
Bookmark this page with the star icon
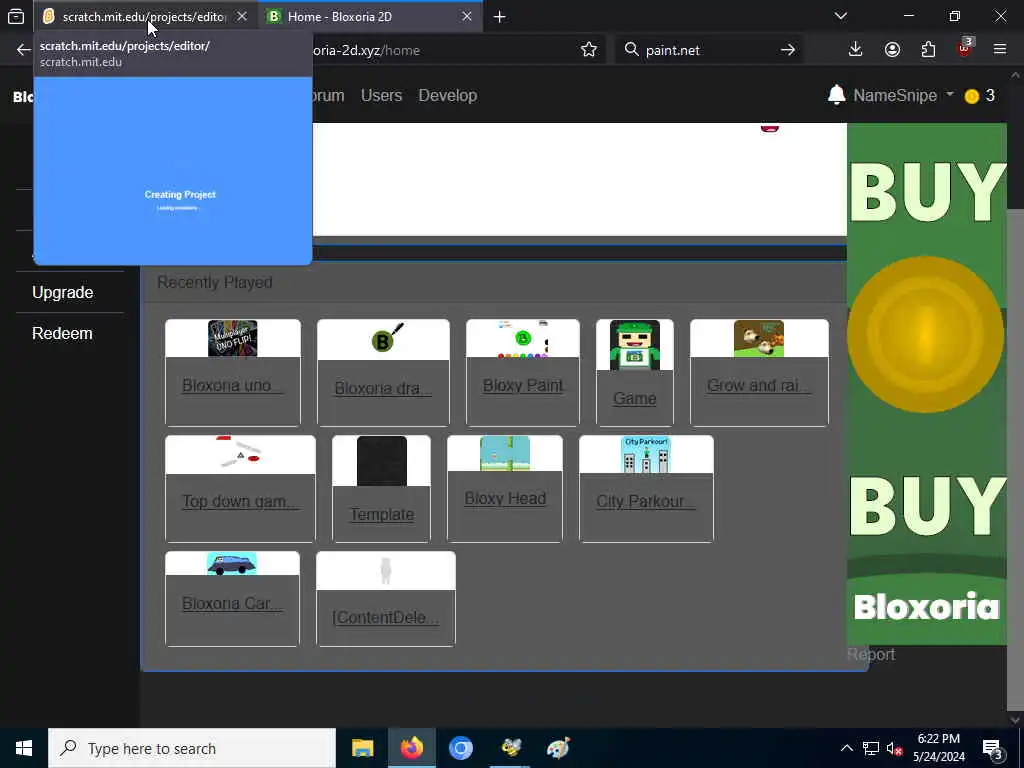tap(588, 50)
